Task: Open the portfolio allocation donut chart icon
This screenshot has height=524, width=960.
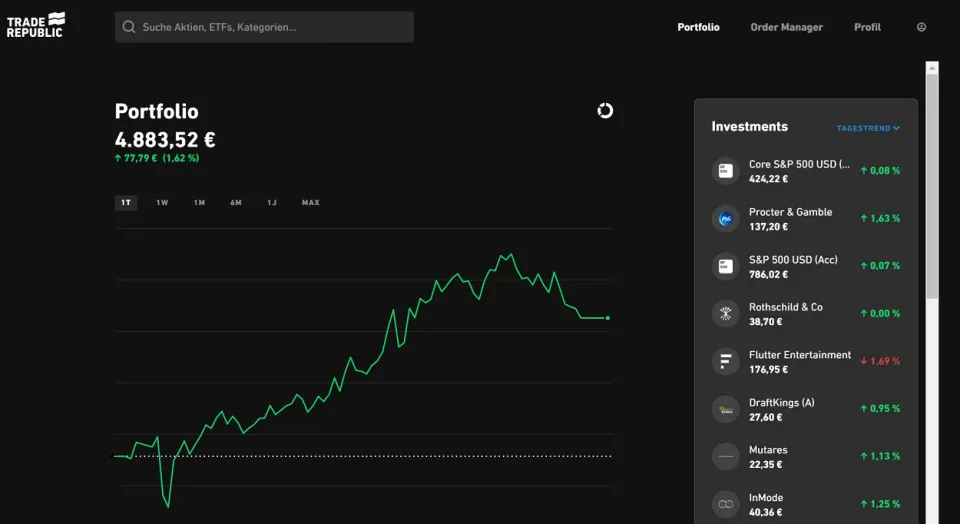Action: coord(605,111)
